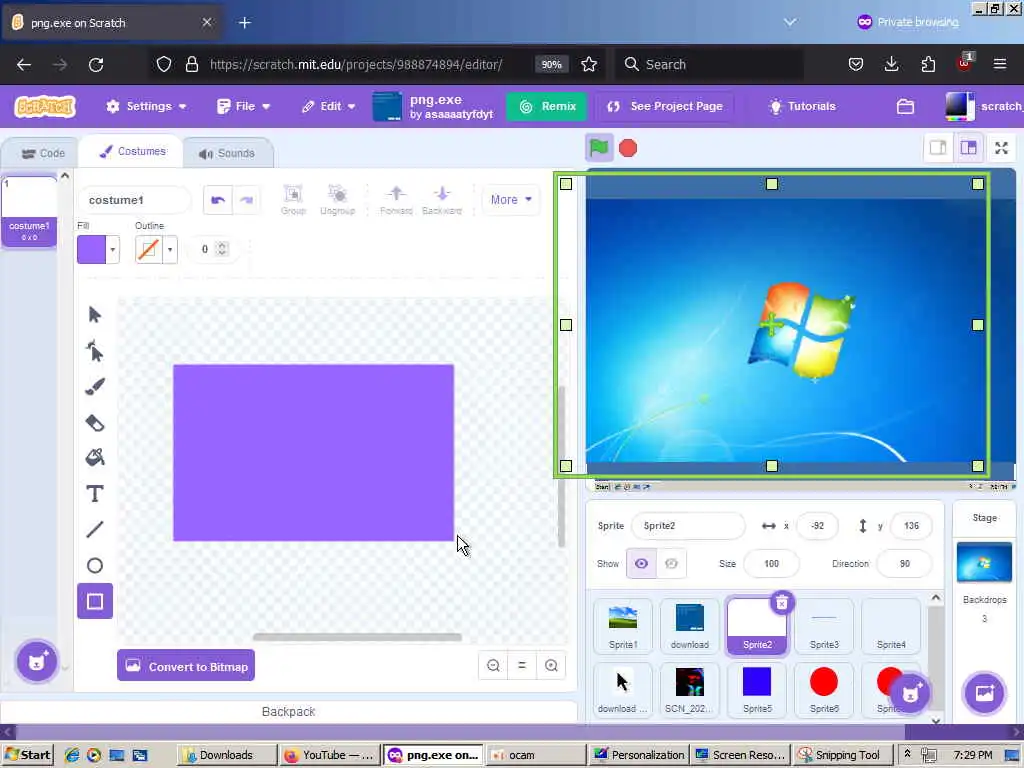Select the png.exe on Scratch browser tab
1024x768 pixels.
click(112, 22)
